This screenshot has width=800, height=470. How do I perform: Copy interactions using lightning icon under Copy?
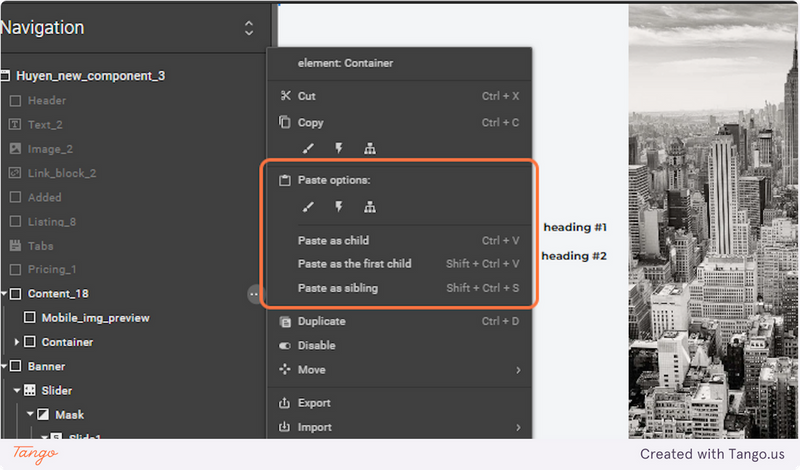point(339,149)
